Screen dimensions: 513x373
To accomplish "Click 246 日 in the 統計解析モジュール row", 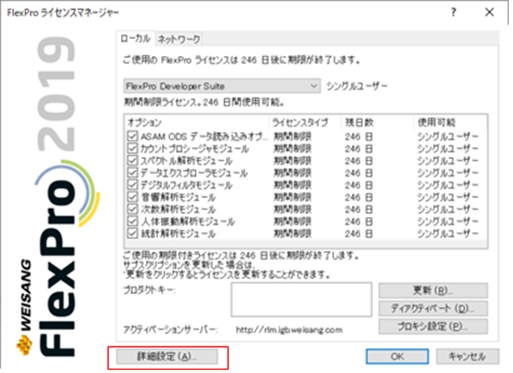I will click(x=359, y=233).
